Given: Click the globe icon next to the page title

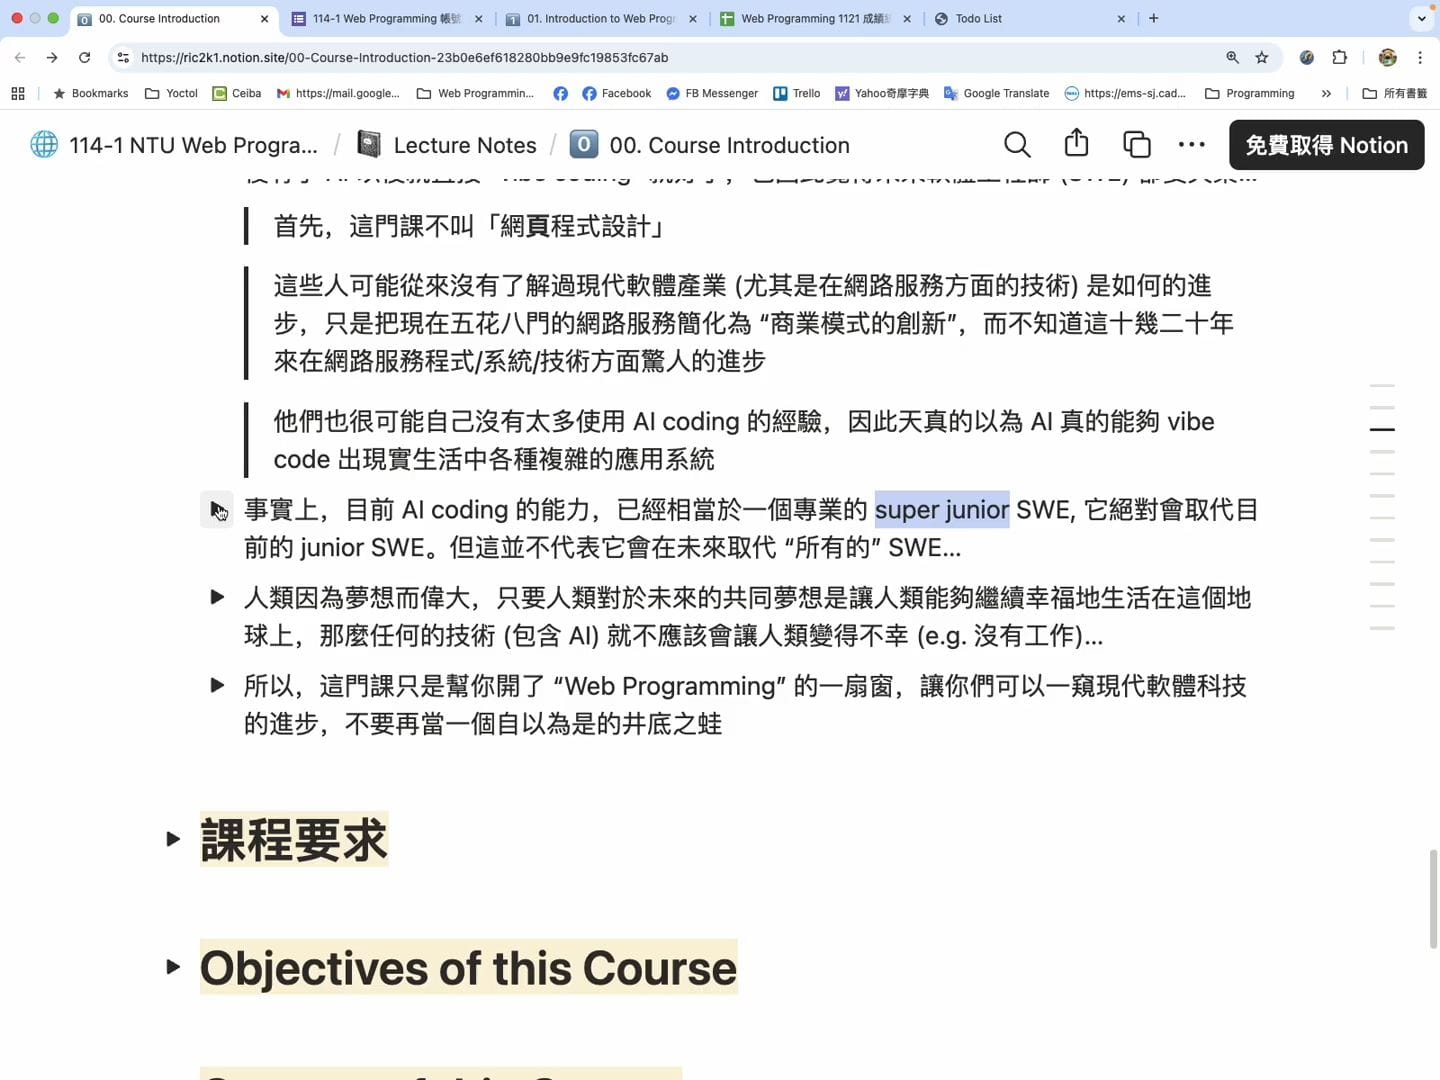Looking at the screenshot, I should [x=44, y=144].
